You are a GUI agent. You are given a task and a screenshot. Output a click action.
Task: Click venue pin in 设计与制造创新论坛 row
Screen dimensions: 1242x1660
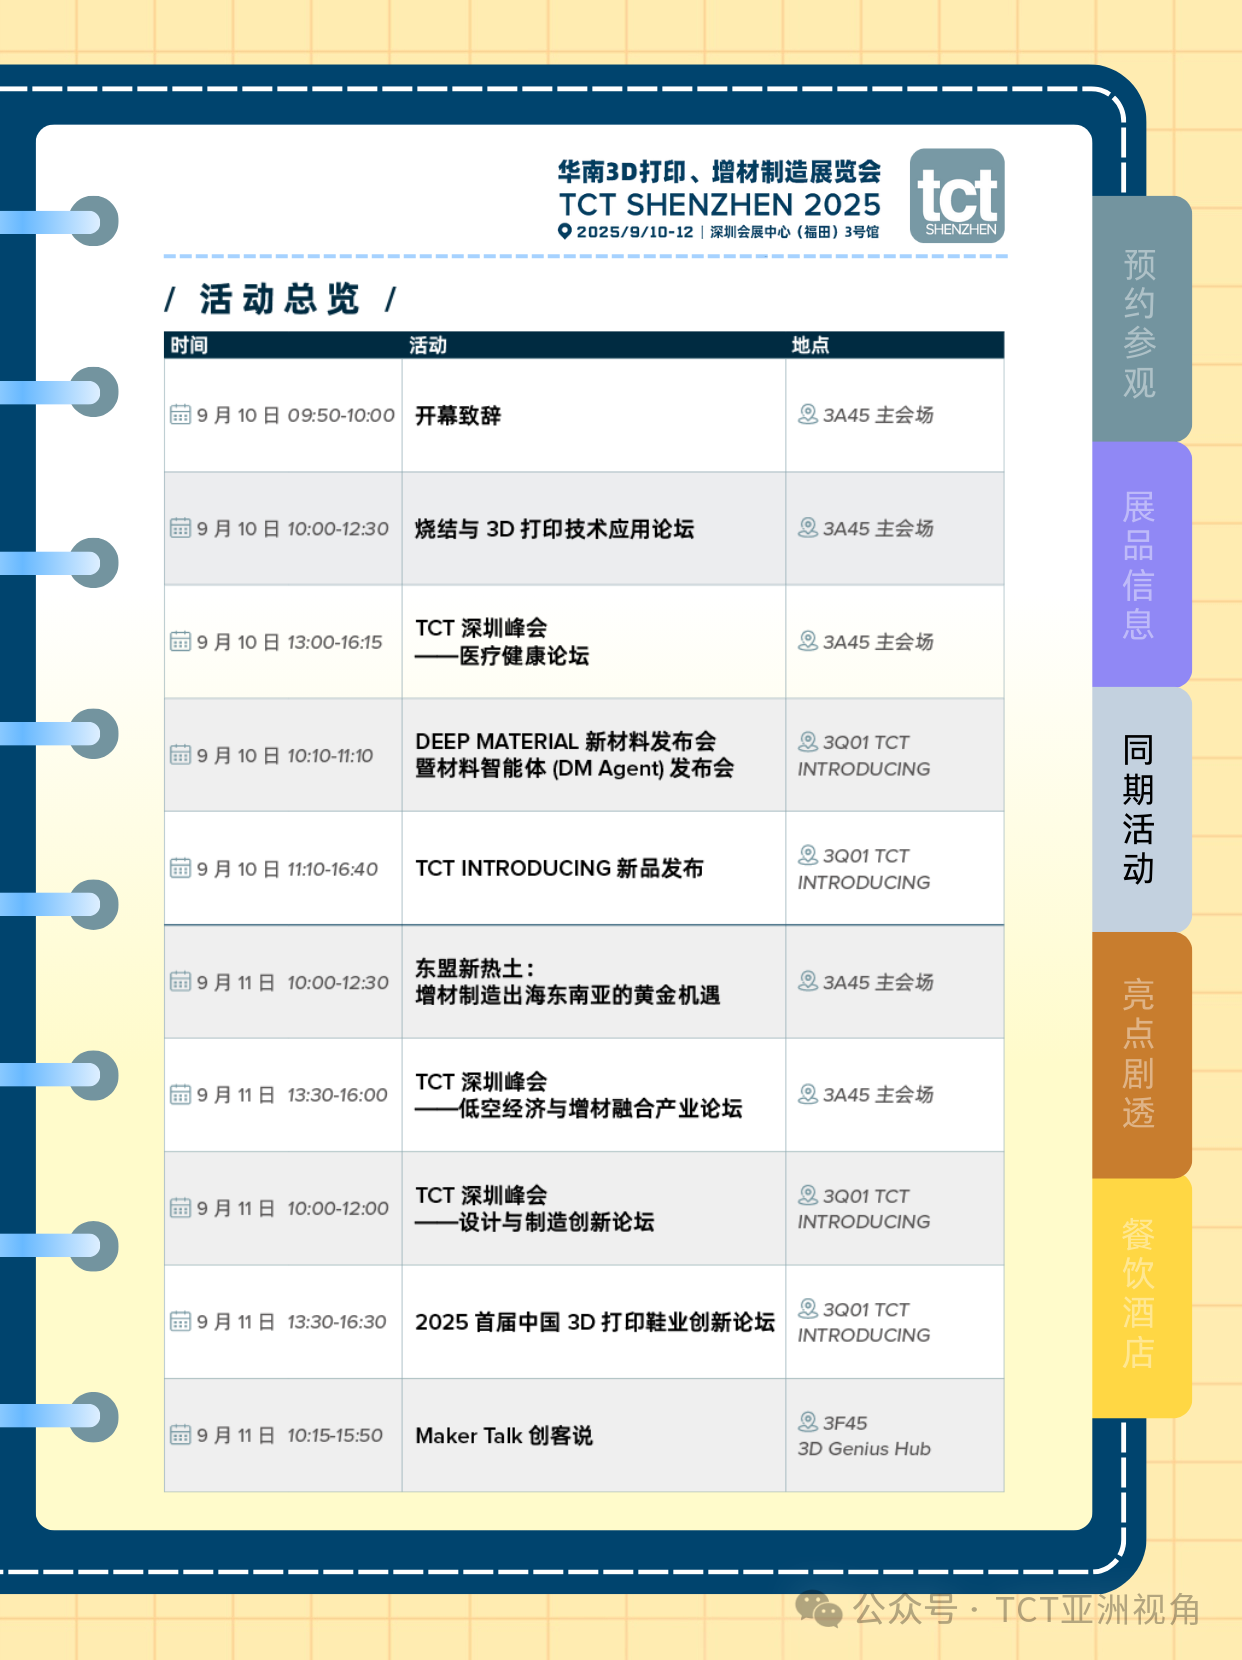[x=808, y=1195]
